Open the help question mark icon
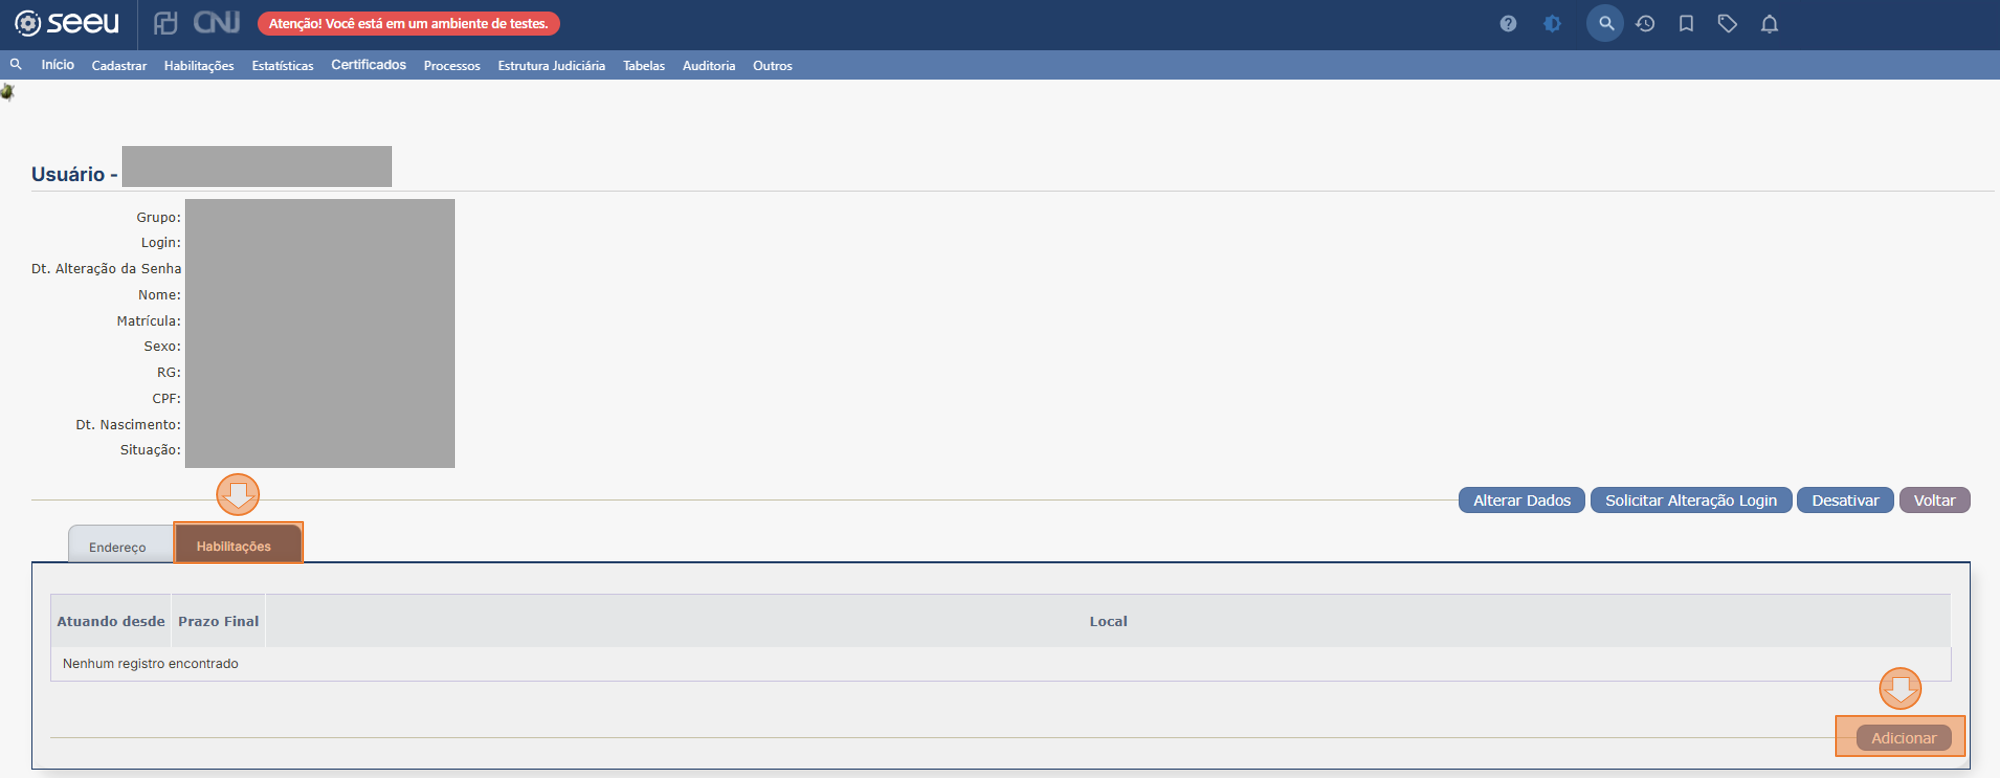 (1508, 23)
